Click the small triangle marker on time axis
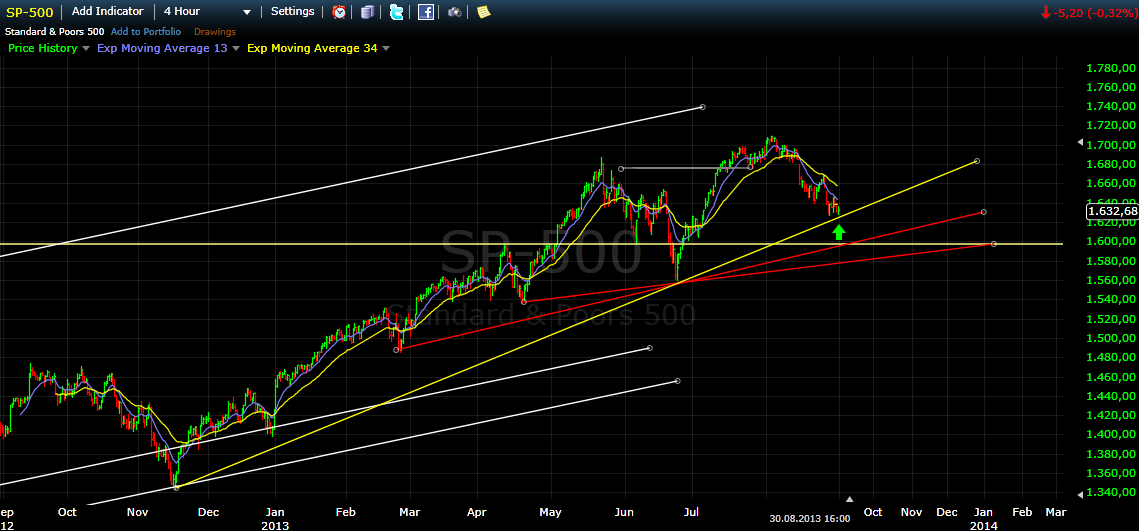The image size is (1139, 531). point(850,498)
